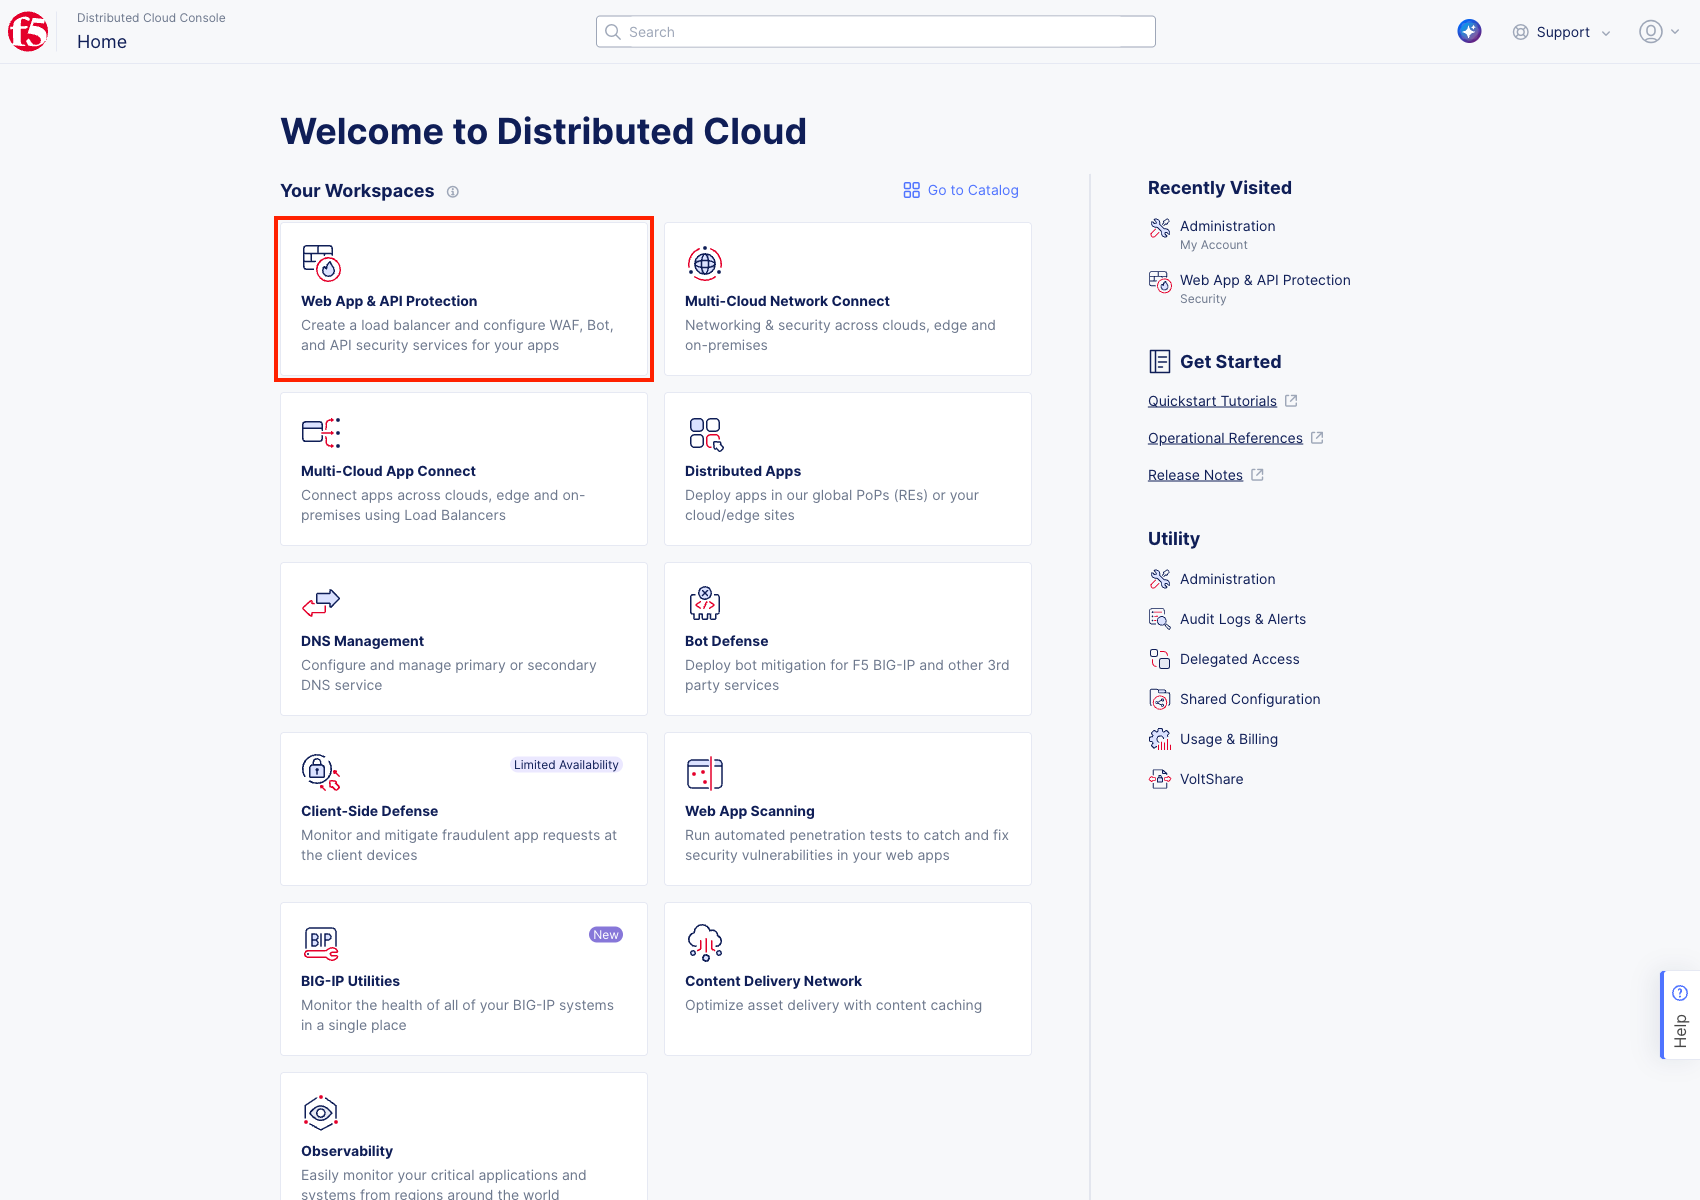Click the DNS Management arrows icon

pyautogui.click(x=321, y=603)
